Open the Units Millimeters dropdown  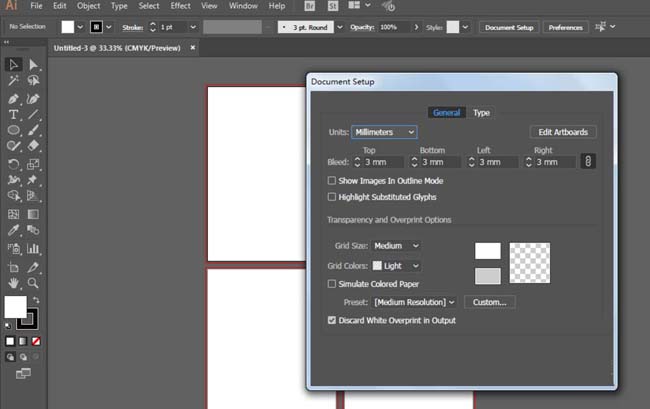384,132
